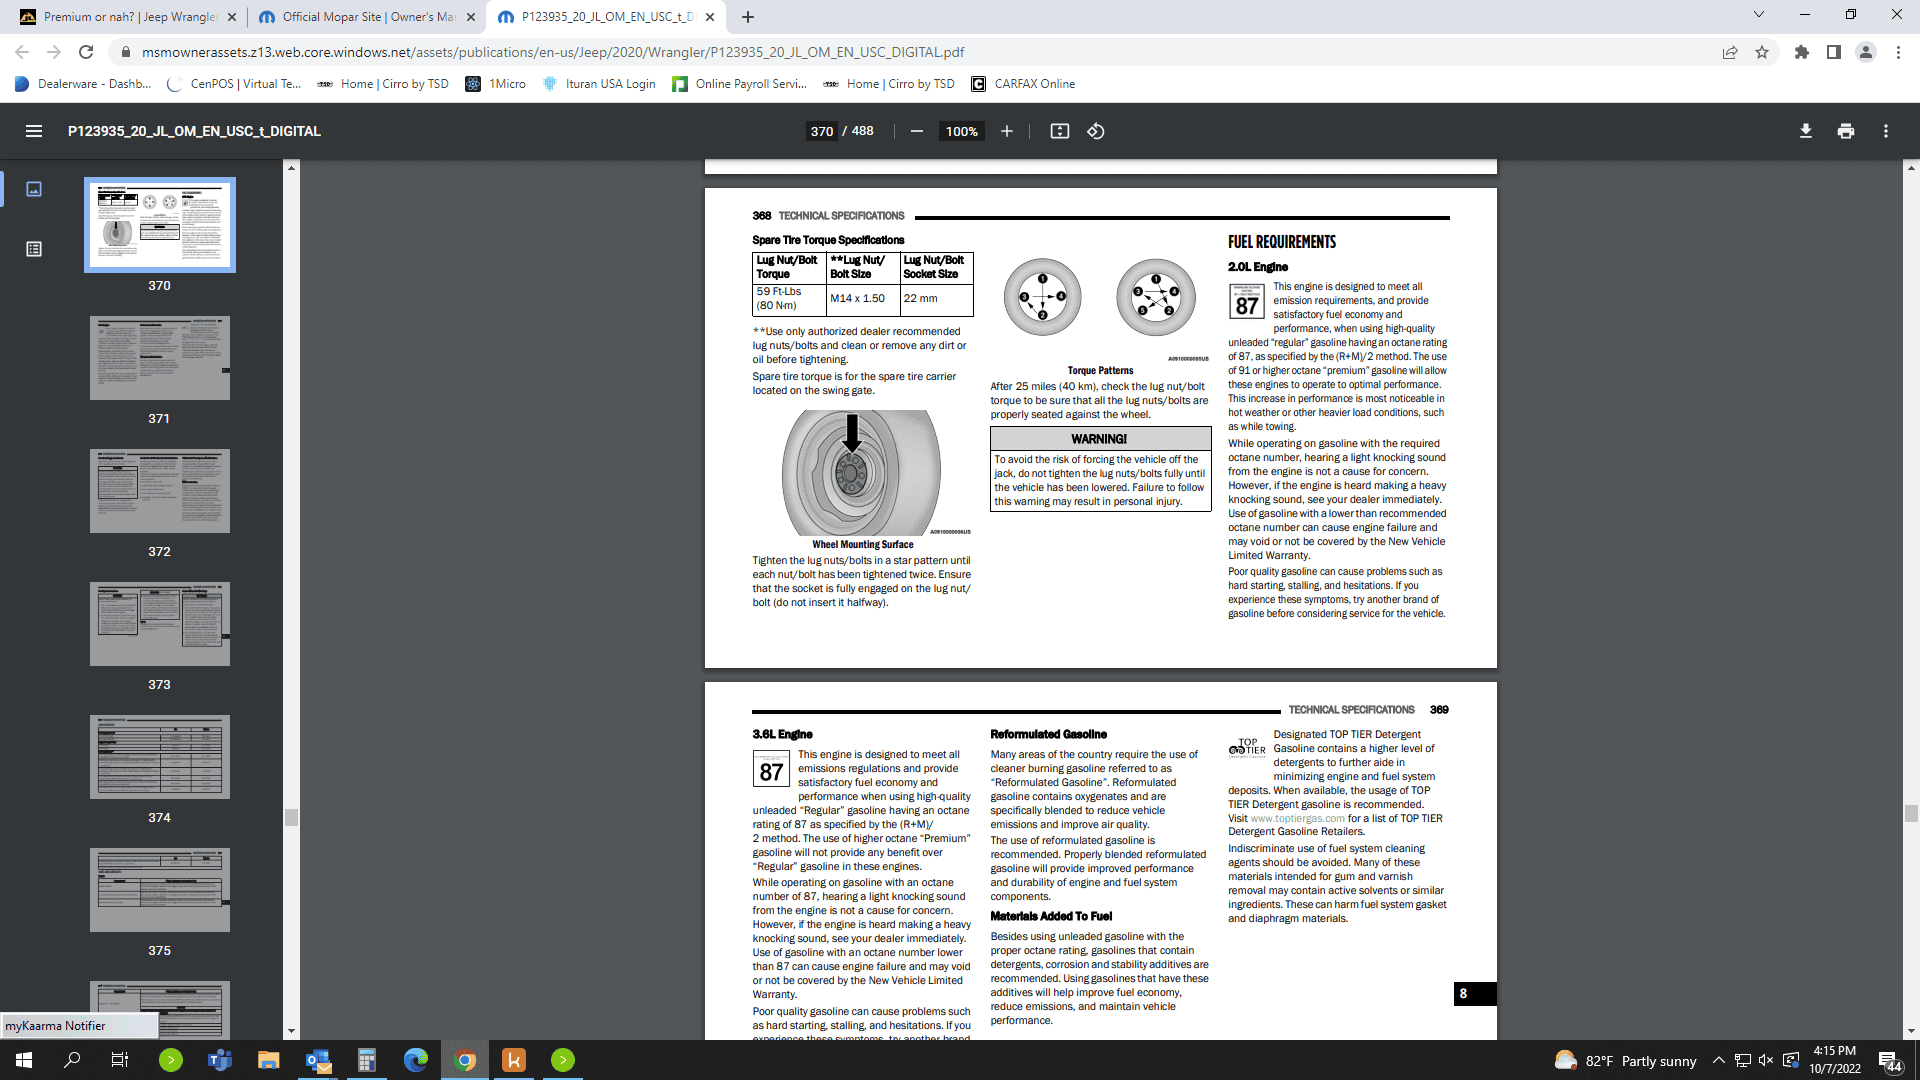Select page 372 thumbnail
The width and height of the screenshot is (1920, 1080).
click(x=160, y=491)
